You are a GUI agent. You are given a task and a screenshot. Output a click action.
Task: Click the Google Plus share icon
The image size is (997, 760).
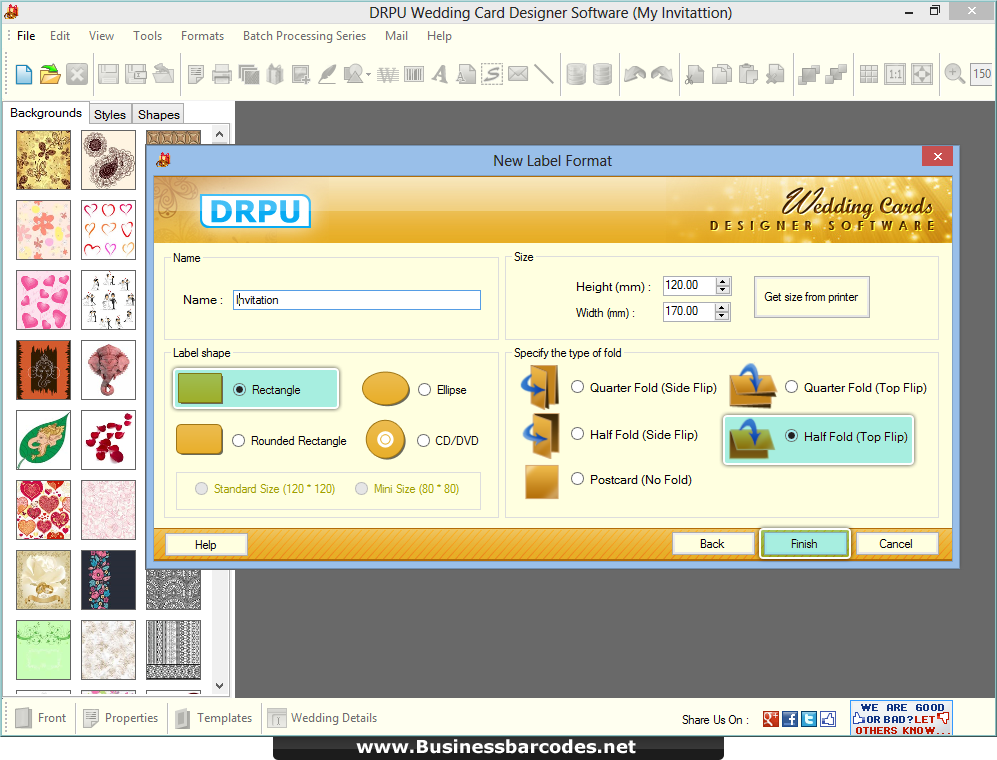[x=771, y=719]
